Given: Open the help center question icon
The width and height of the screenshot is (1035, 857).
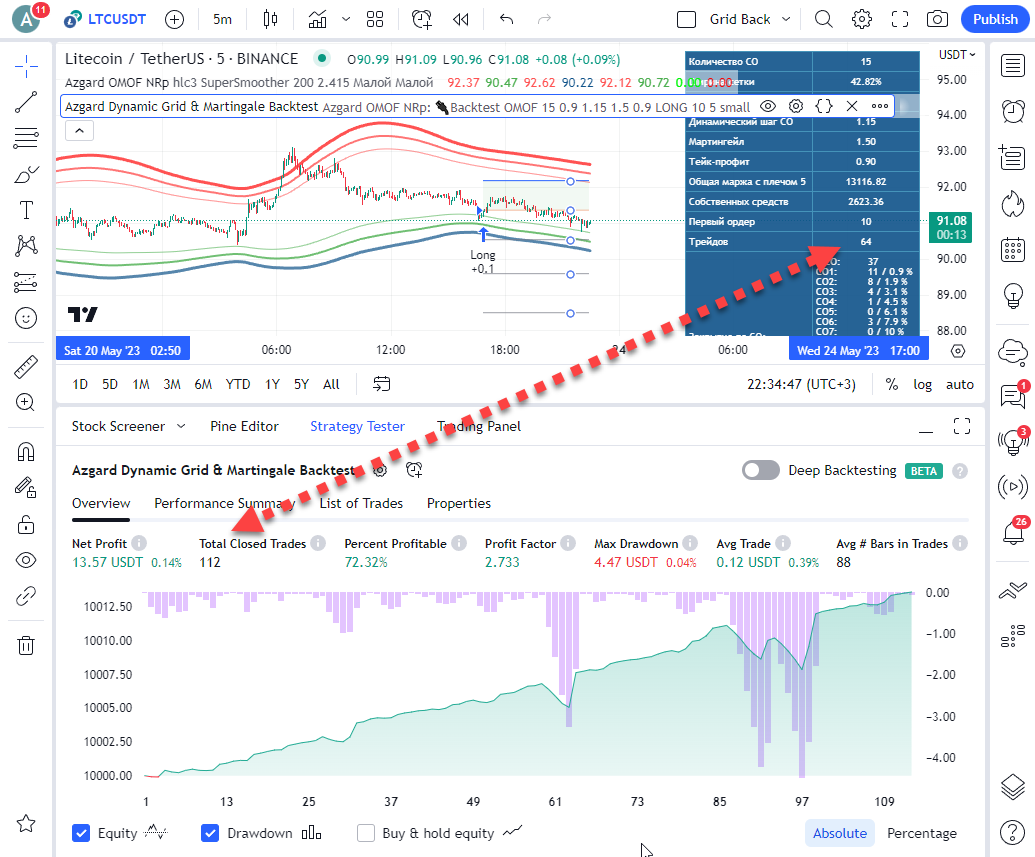Looking at the screenshot, I should pyautogui.click(x=1013, y=833).
